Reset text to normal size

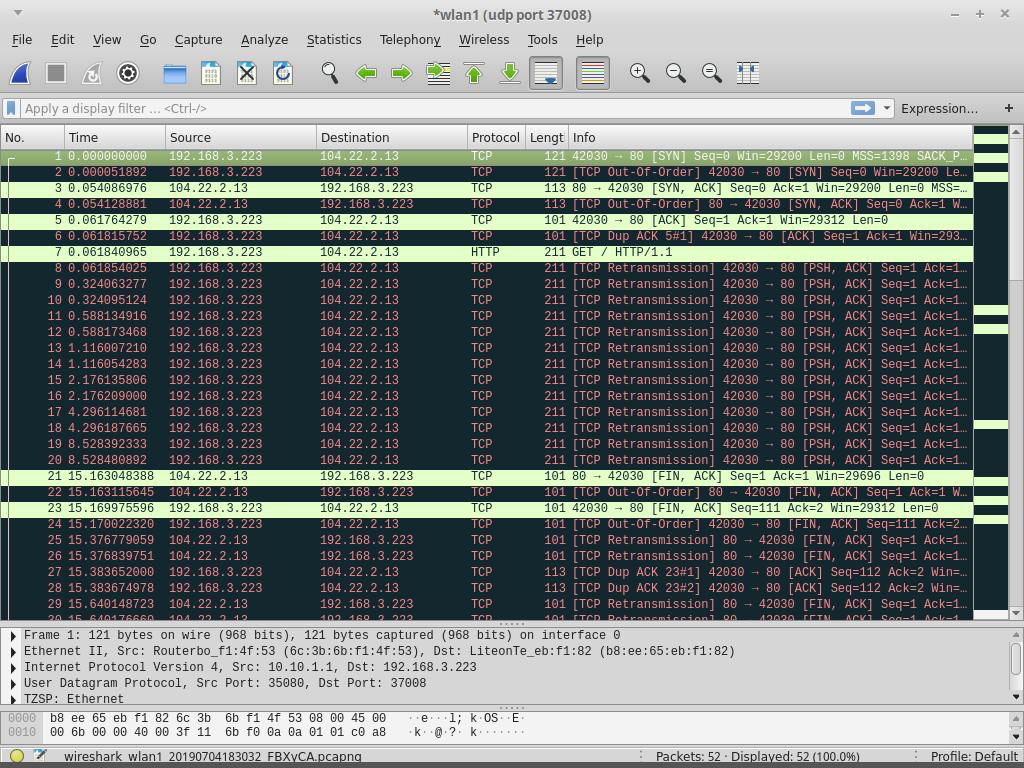711,73
